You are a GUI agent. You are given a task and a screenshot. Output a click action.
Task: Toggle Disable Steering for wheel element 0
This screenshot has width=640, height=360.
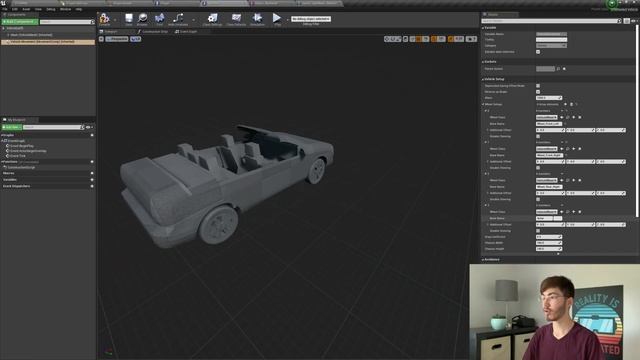point(538,136)
